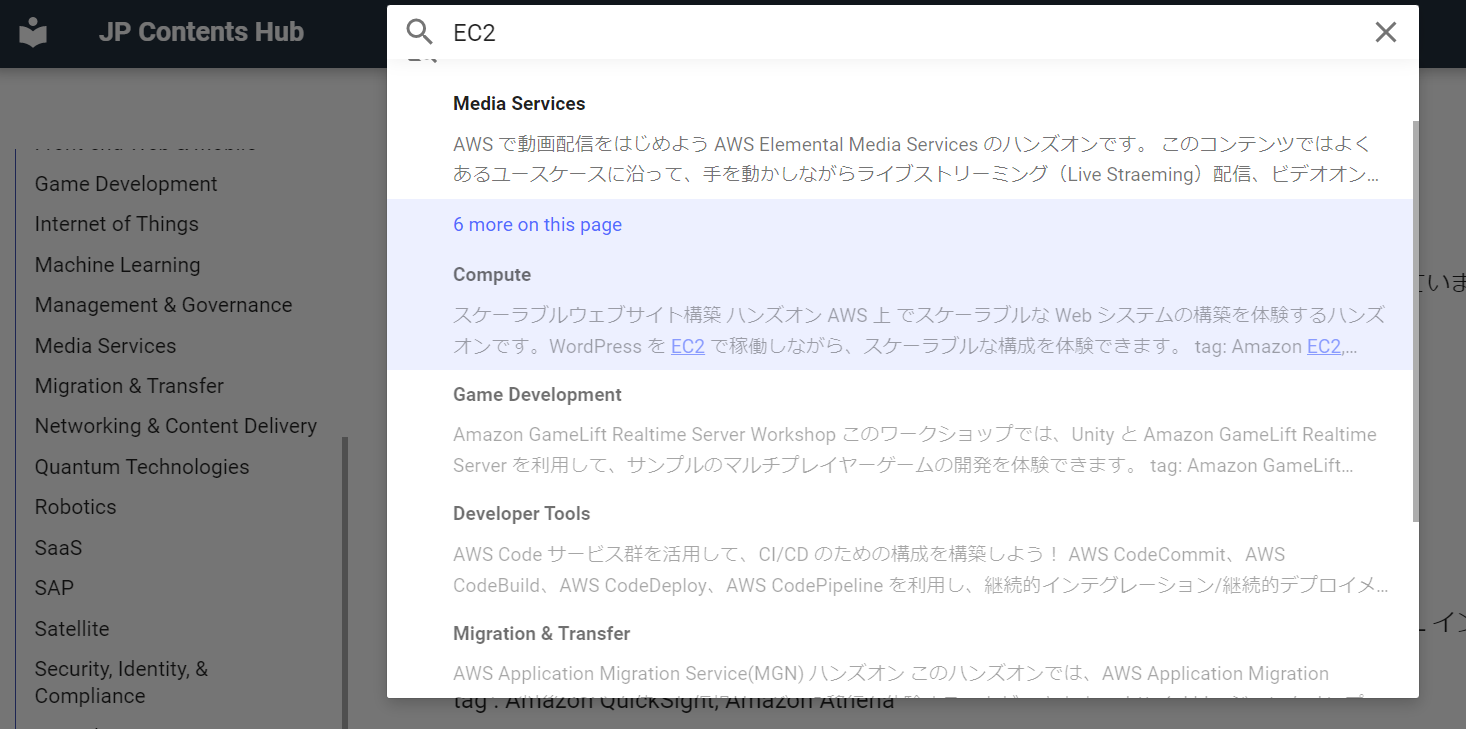This screenshot has height=729, width=1466.
Task: Focus the search field containing EC2
Action: tap(904, 32)
